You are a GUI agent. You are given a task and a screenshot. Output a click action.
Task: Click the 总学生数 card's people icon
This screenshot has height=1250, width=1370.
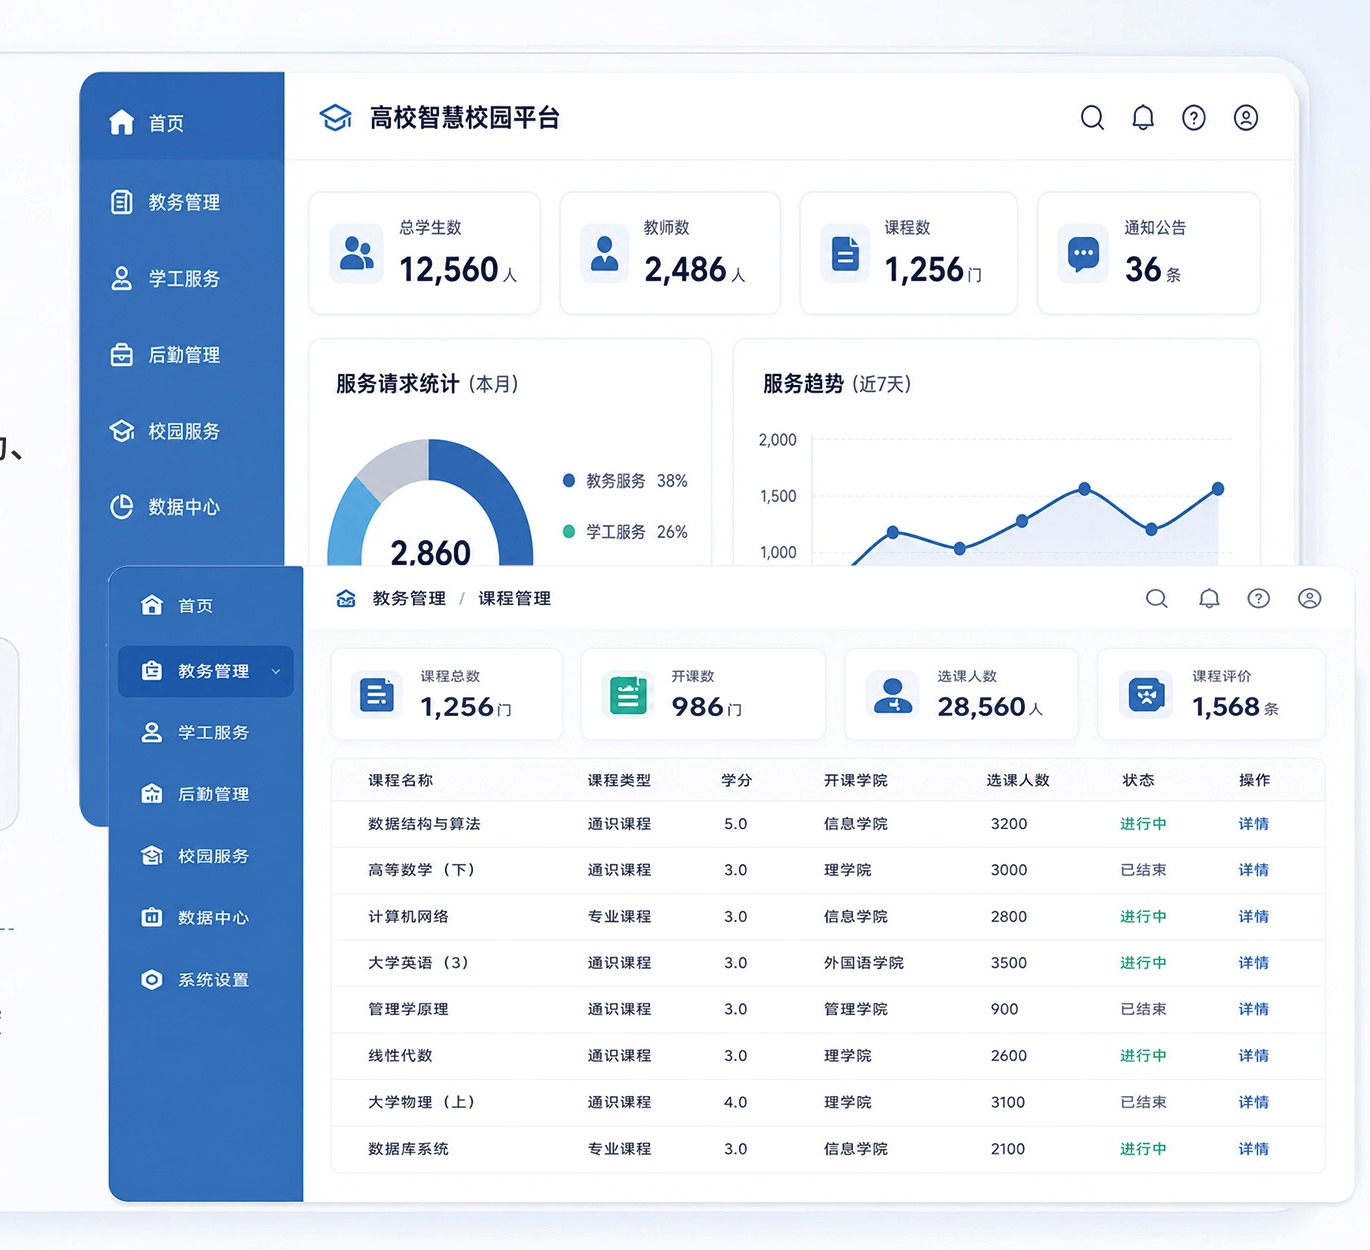pyautogui.click(x=357, y=253)
